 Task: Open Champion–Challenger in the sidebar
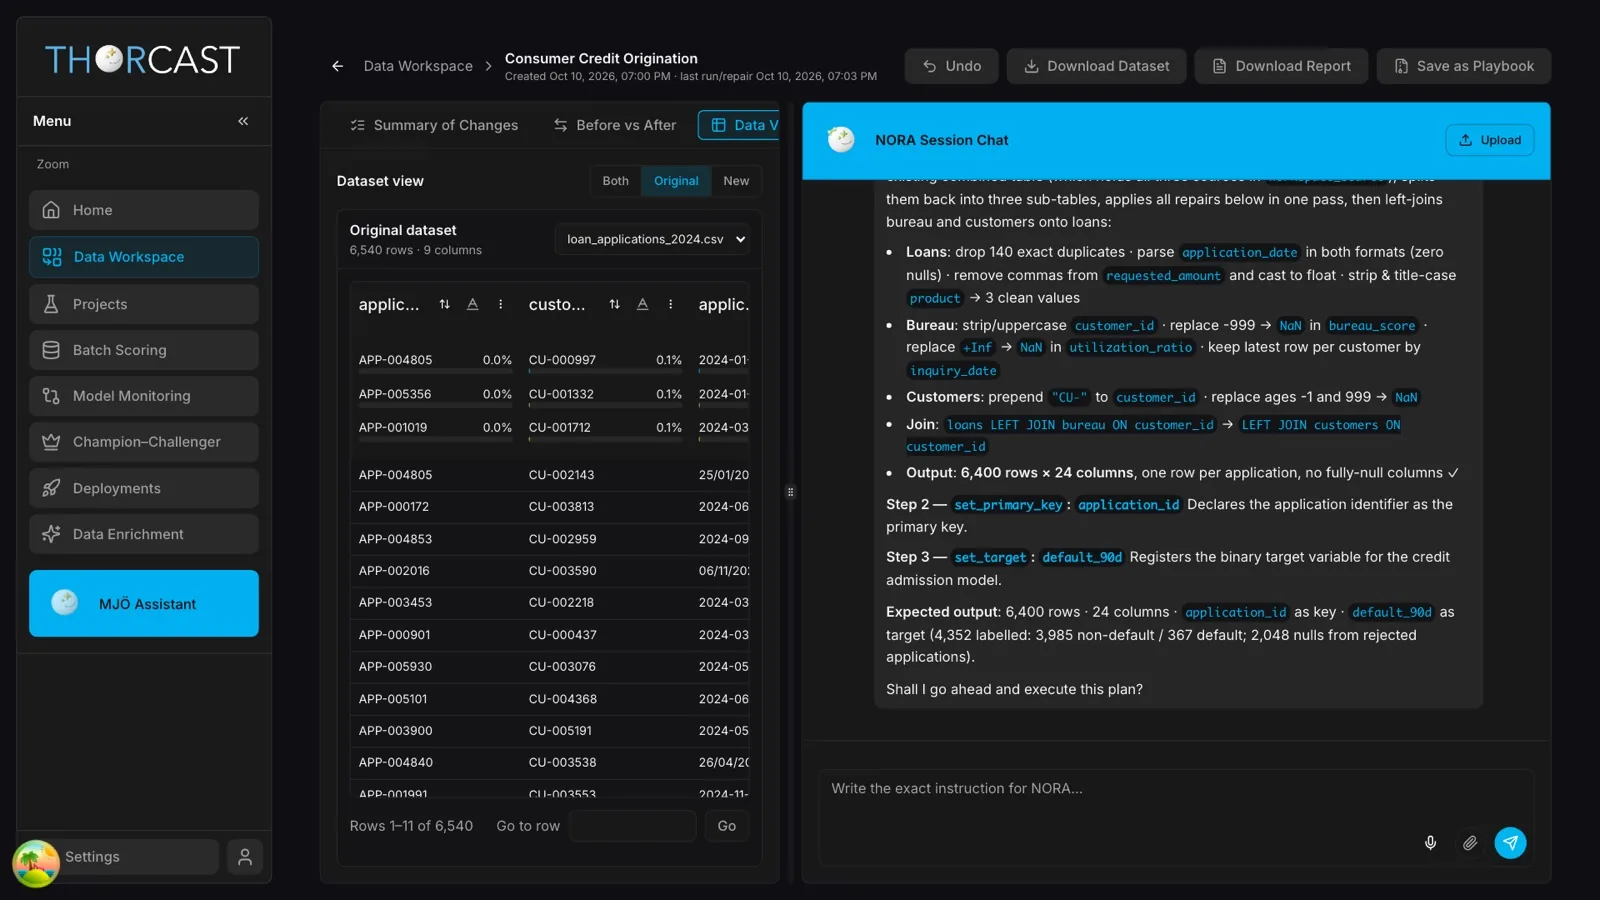pyautogui.click(x=144, y=442)
